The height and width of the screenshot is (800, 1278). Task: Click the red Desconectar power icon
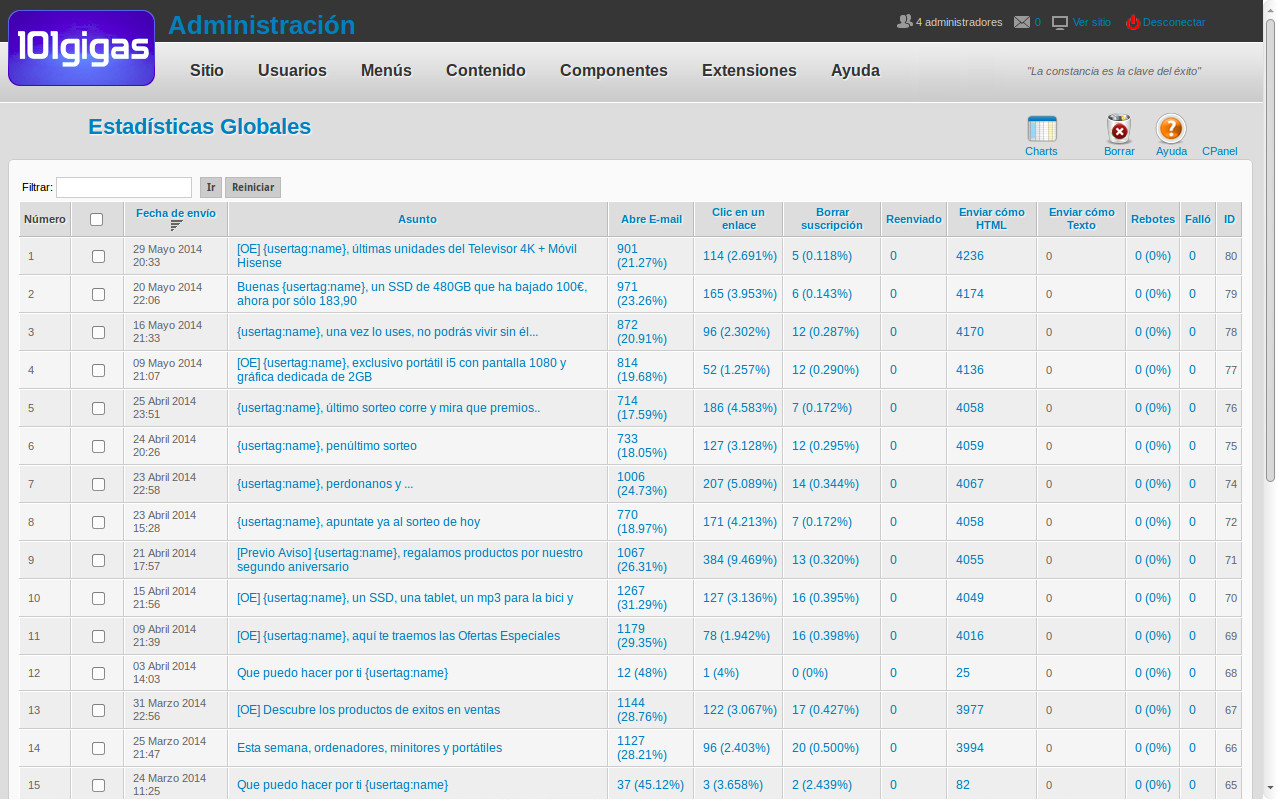tap(1133, 22)
